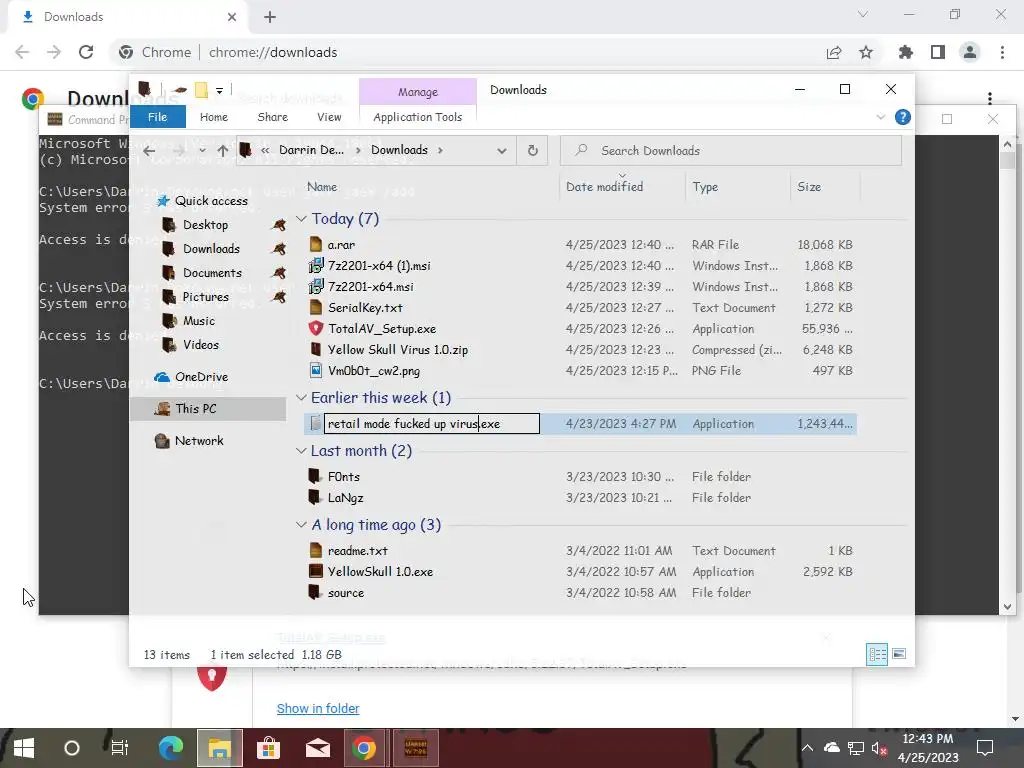Select the readme.txt file icon
This screenshot has width=1024, height=768.
(x=316, y=551)
